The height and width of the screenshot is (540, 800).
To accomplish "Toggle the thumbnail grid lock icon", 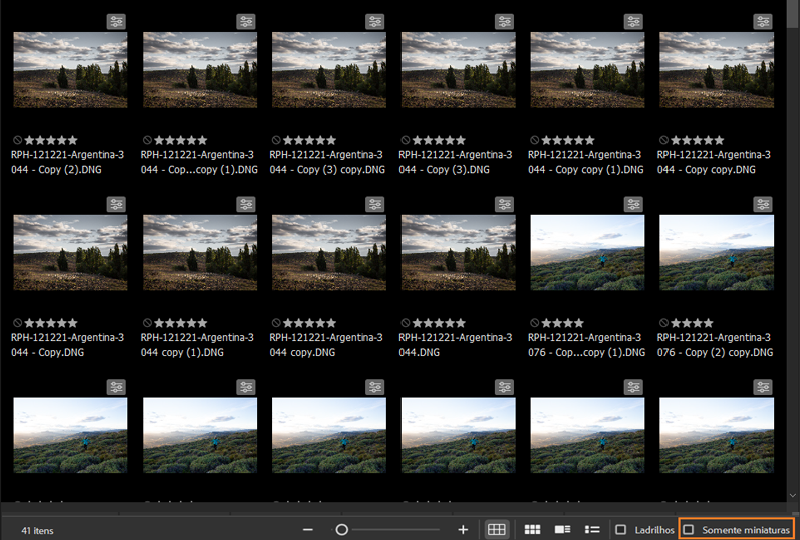I will [x=496, y=530].
